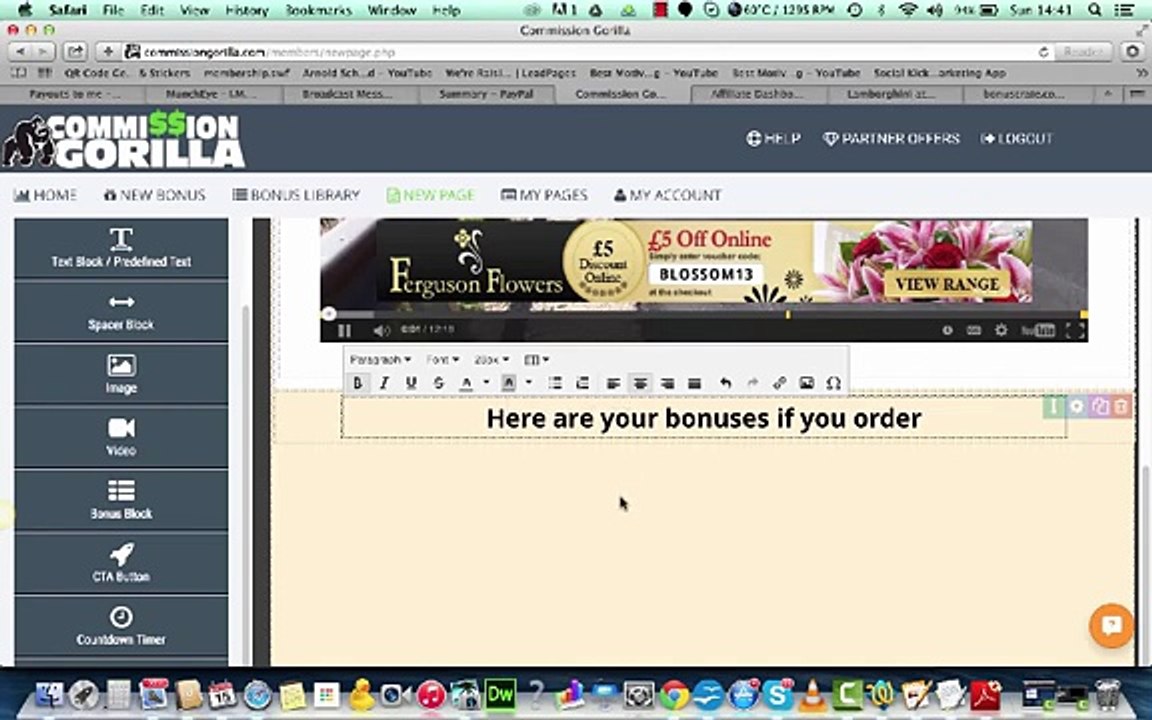The height and width of the screenshot is (720, 1152).
Task: Apply background highlight color button
Action: pyautogui.click(x=508, y=383)
